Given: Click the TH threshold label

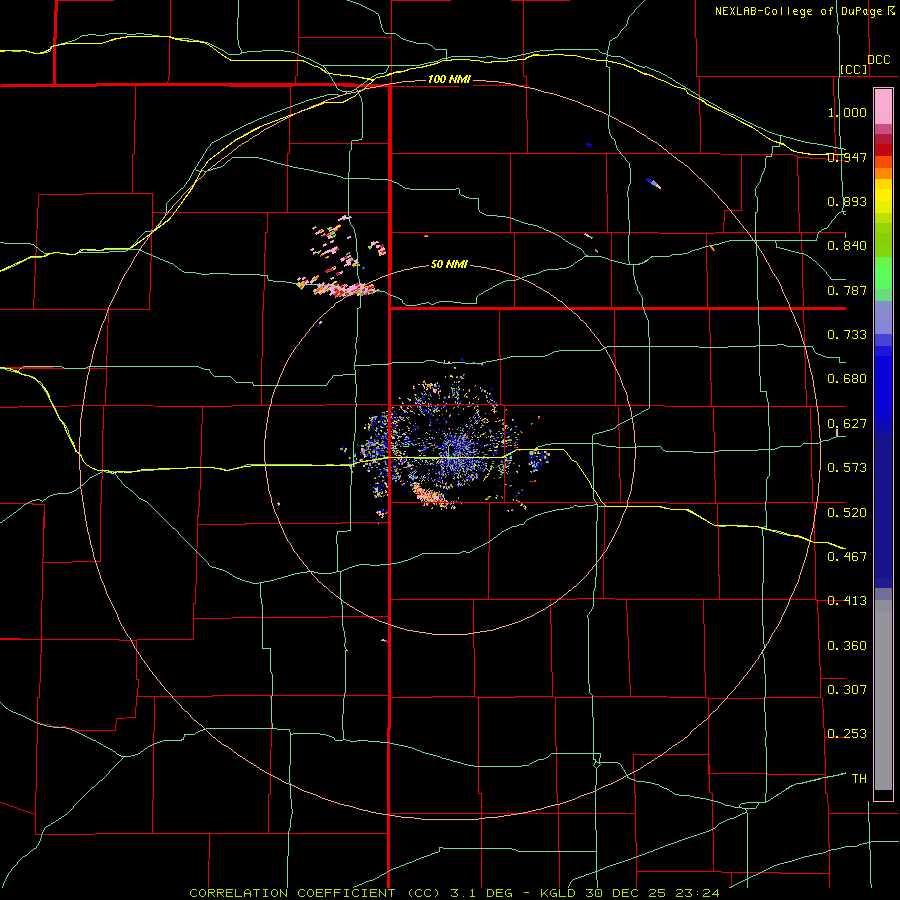Looking at the screenshot, I should [859, 779].
